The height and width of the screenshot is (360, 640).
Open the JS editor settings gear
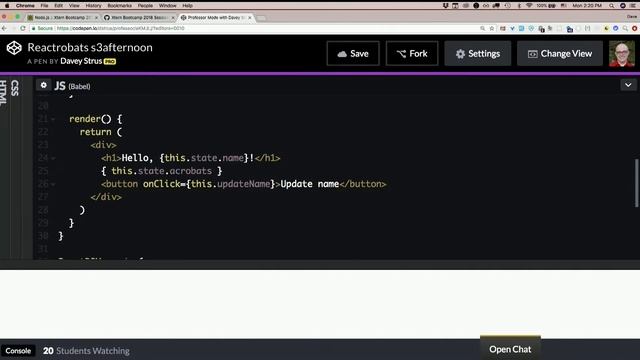[x=44, y=85]
